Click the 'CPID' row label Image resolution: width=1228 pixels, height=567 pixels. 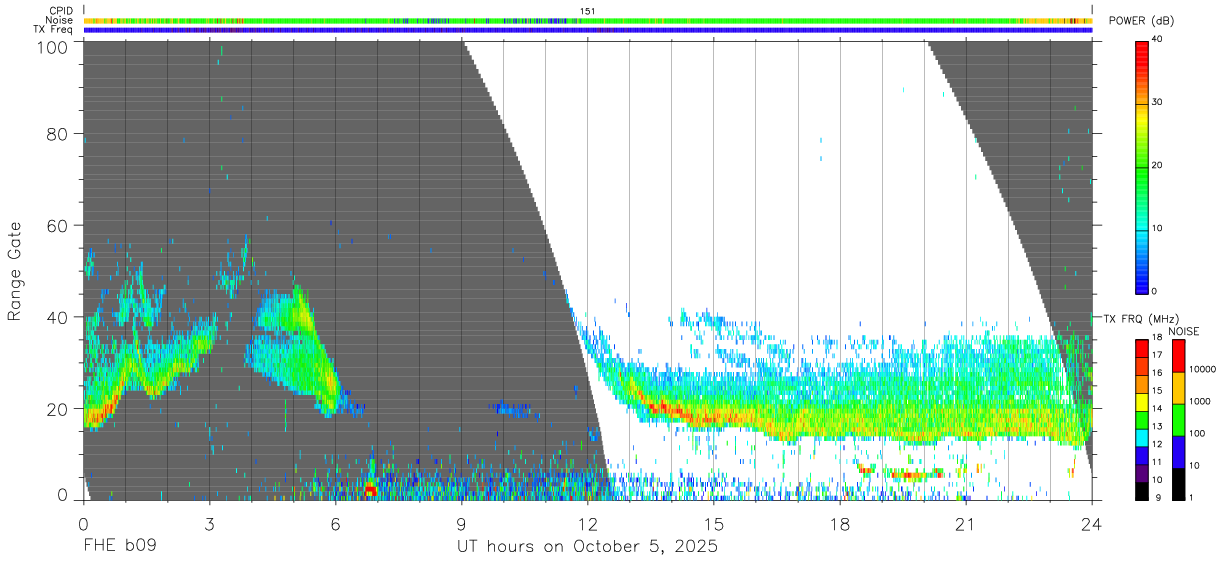(x=61, y=11)
